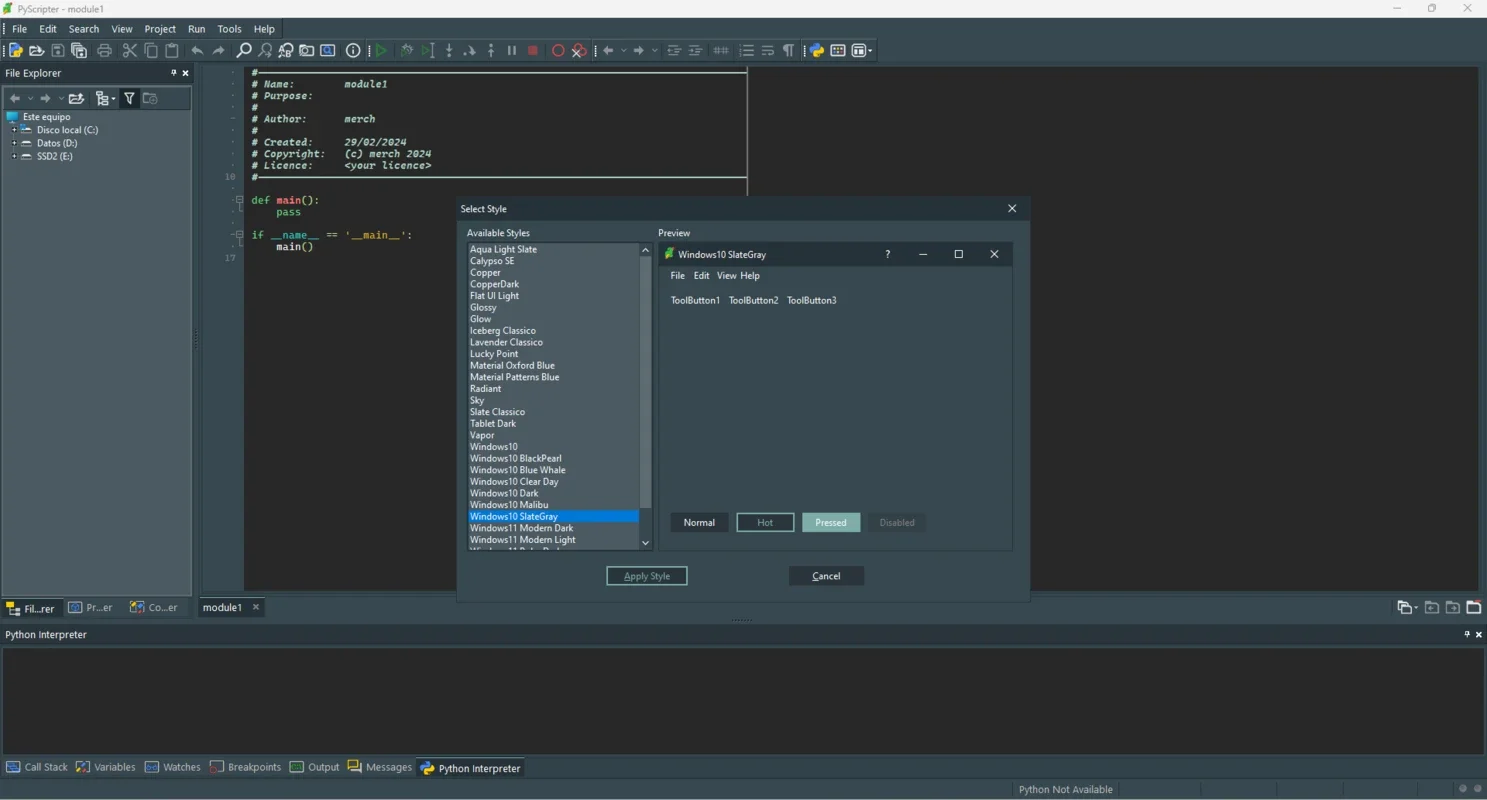Click the Undo arrow icon
The height and width of the screenshot is (800, 1487).
click(x=197, y=51)
